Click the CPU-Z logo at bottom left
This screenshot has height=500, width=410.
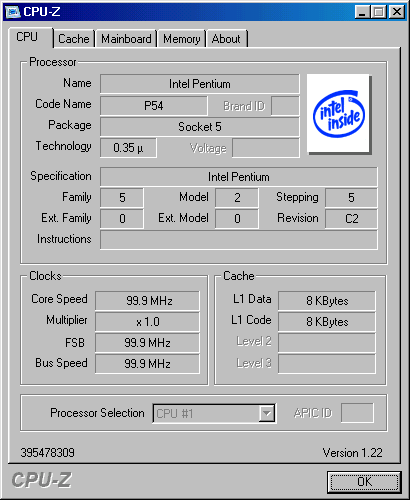(x=41, y=480)
